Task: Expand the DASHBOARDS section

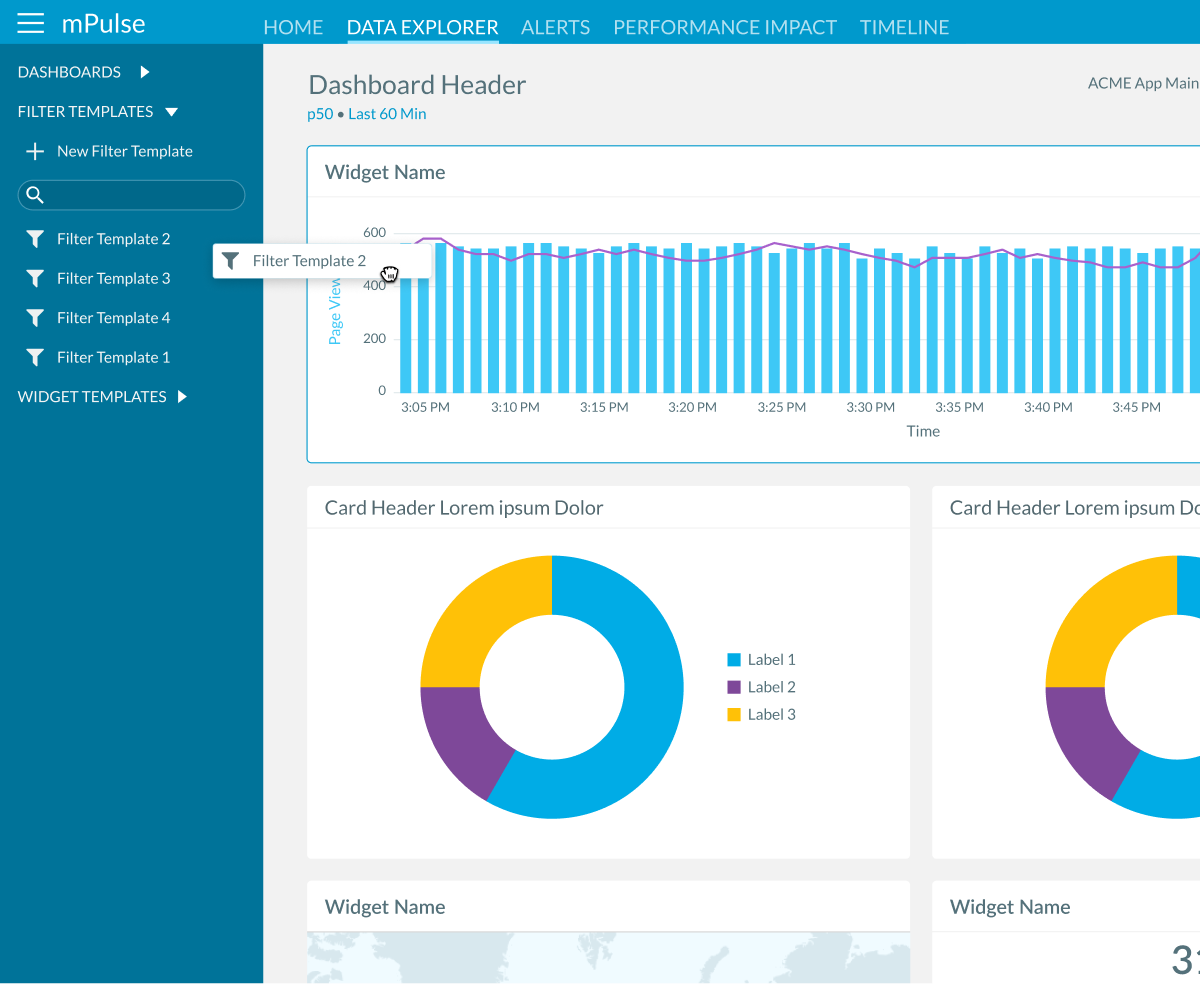Action: tap(68, 72)
